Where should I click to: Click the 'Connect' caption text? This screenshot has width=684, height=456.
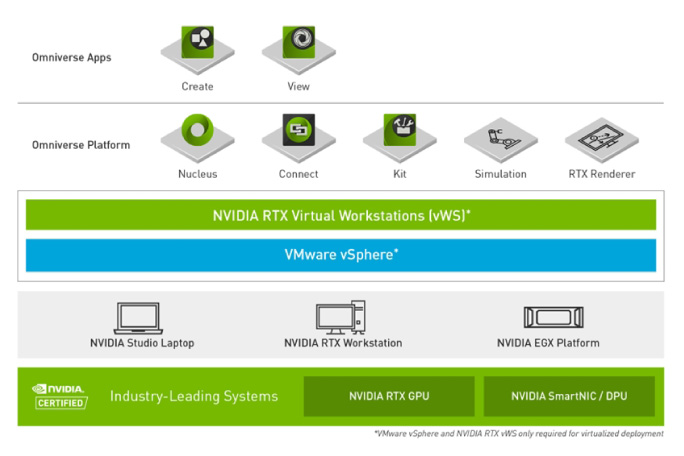coord(299,174)
